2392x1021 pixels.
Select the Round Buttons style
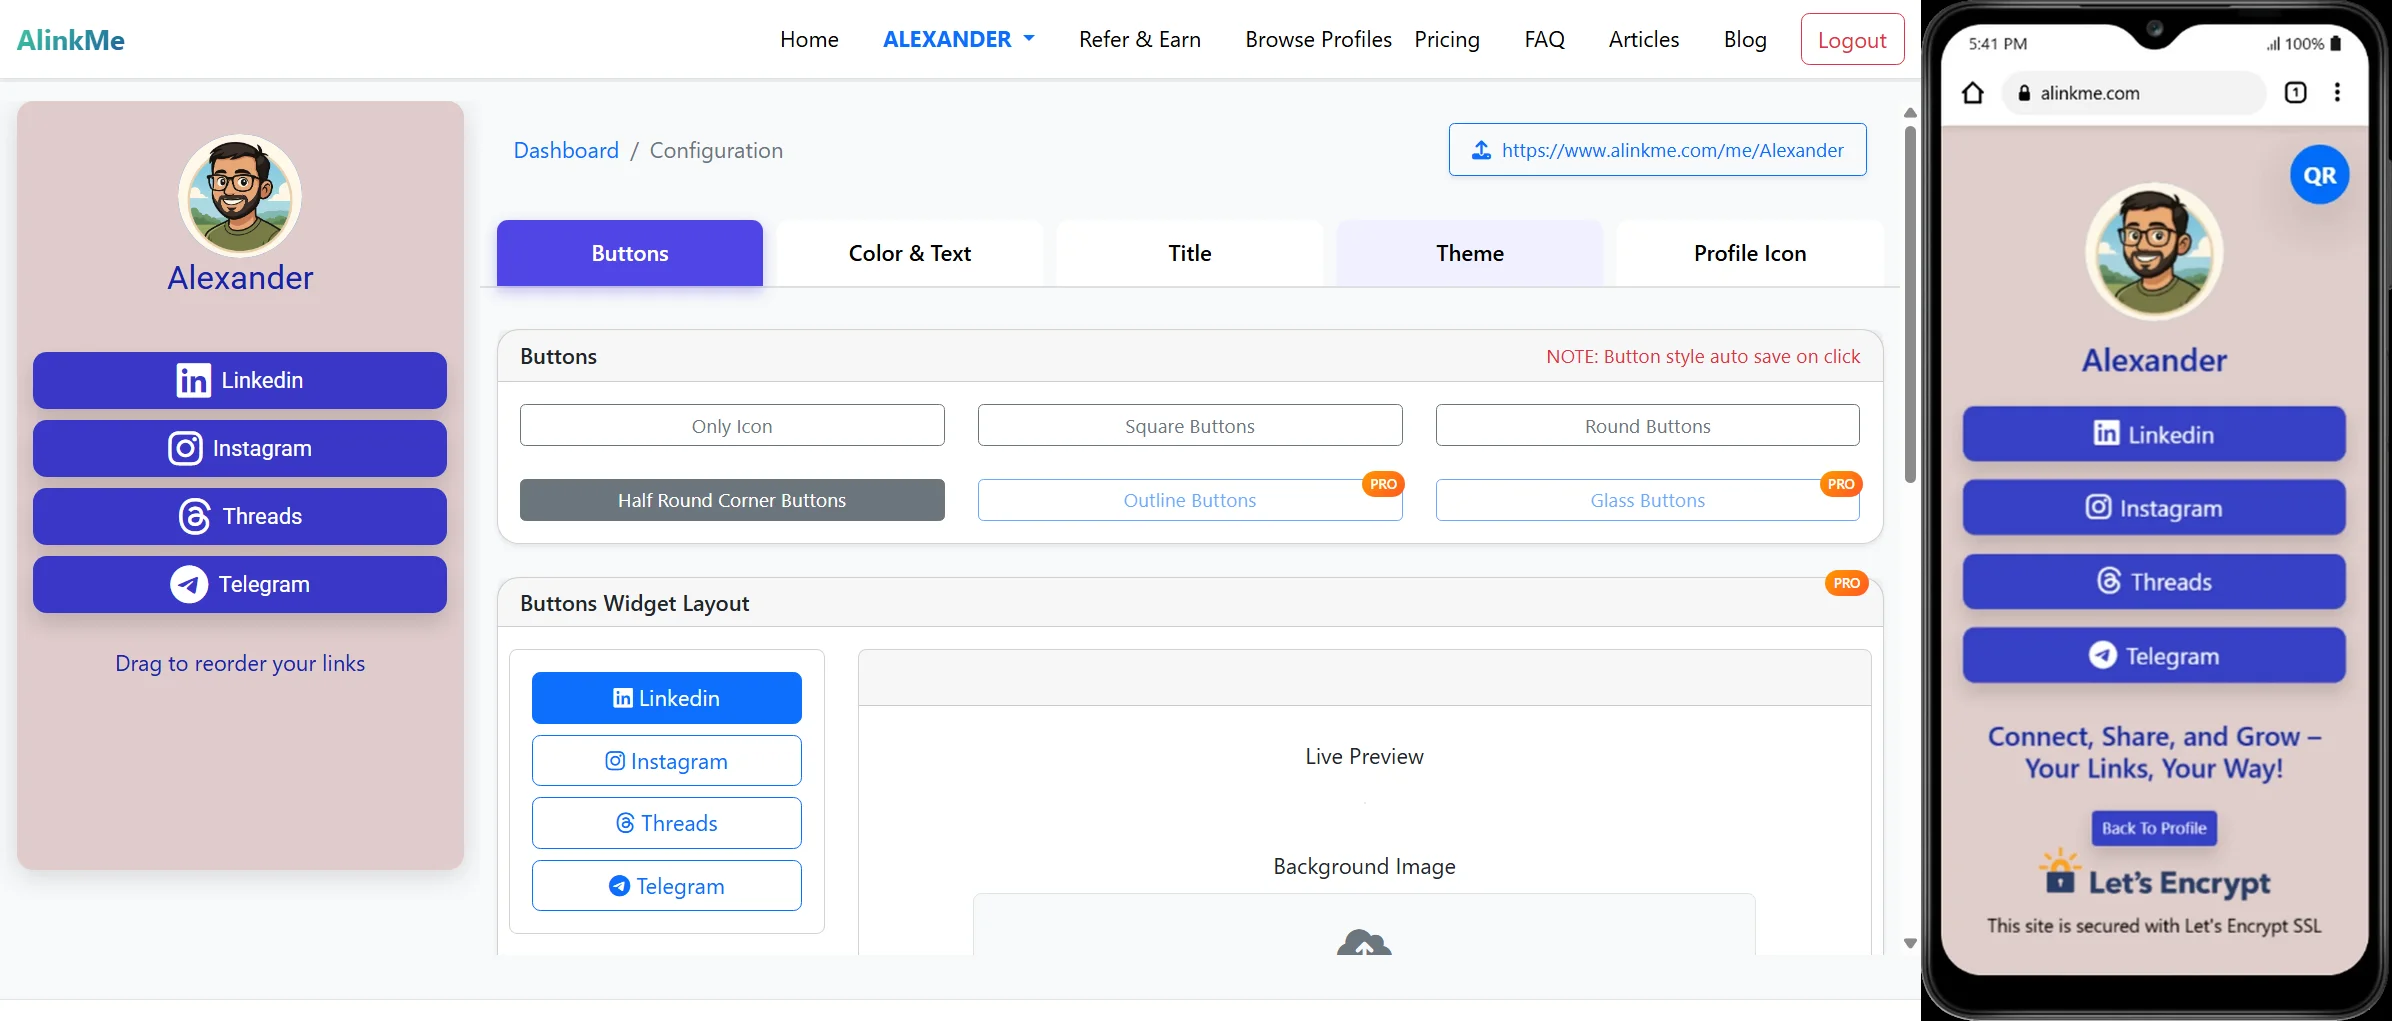(1646, 425)
